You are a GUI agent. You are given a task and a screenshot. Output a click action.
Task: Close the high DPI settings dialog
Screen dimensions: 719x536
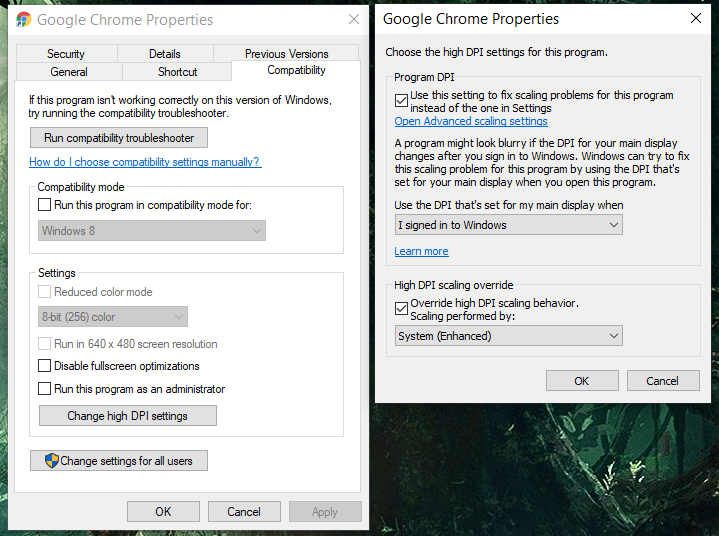pyautogui.click(x=696, y=18)
